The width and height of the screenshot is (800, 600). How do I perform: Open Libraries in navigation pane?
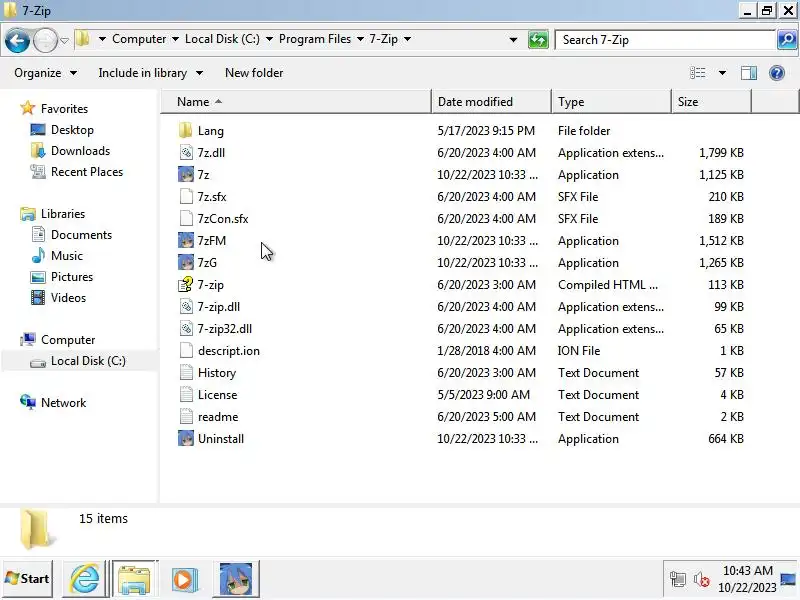click(63, 214)
